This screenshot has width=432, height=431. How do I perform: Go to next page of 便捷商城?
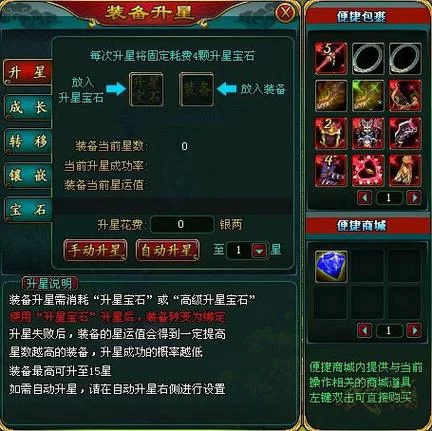[x=414, y=331]
